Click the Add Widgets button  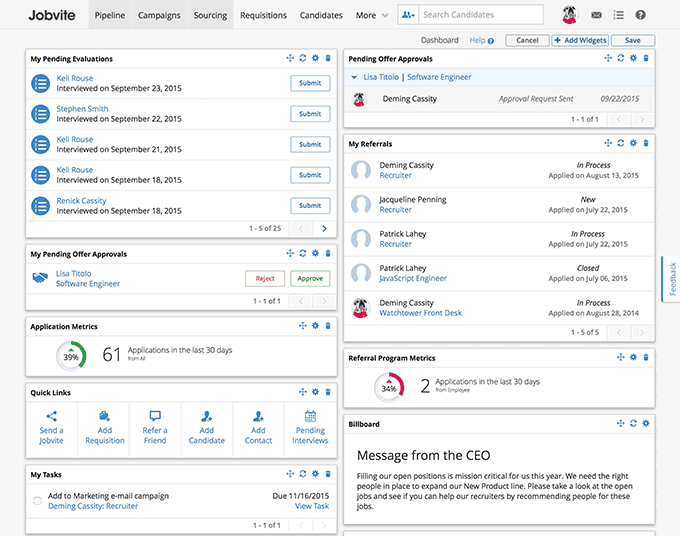pyautogui.click(x=580, y=40)
